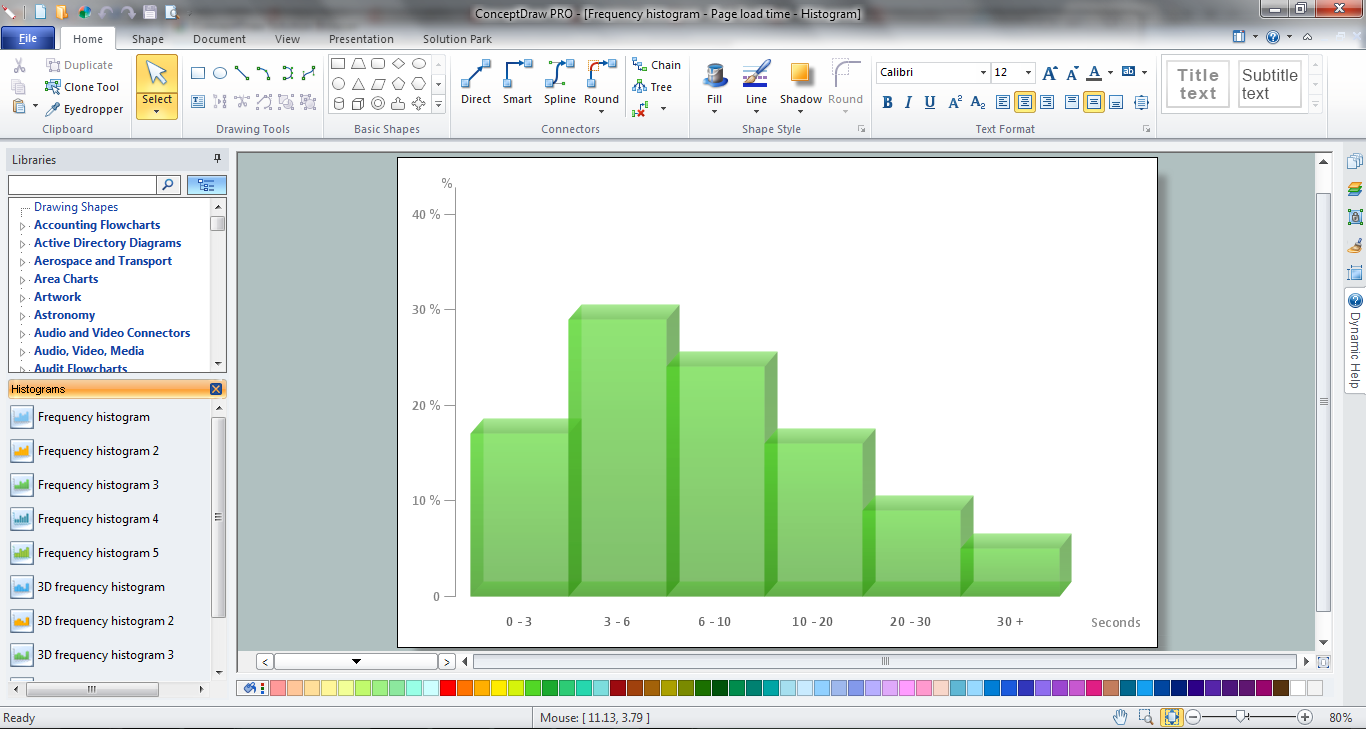Viewport: 1366px width, 729px height.
Task: Toggle Italic text formatting
Action: tap(908, 102)
